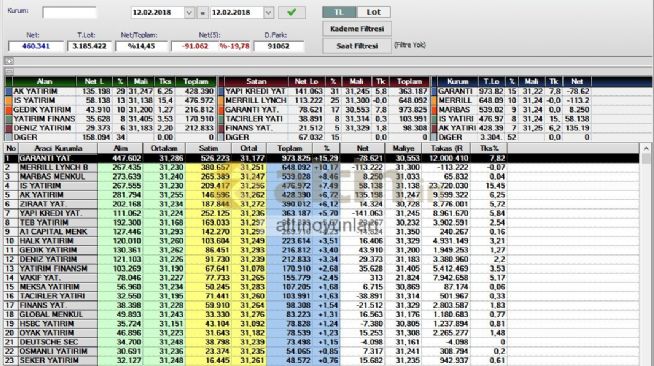The image size is (654, 366).
Task: Select OSMANLI YATIRIM row
Action: pyautogui.click(x=321, y=351)
